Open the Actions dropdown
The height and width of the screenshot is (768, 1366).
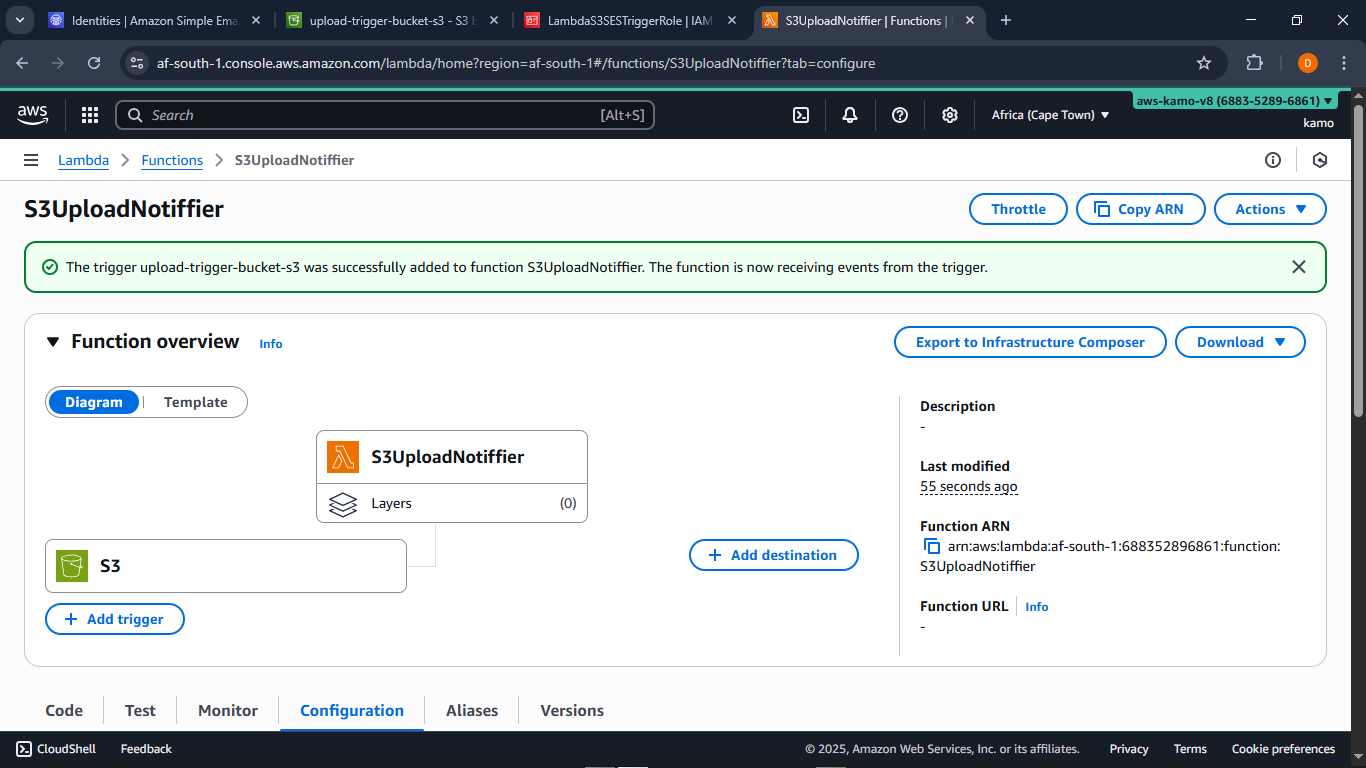tap(1270, 209)
